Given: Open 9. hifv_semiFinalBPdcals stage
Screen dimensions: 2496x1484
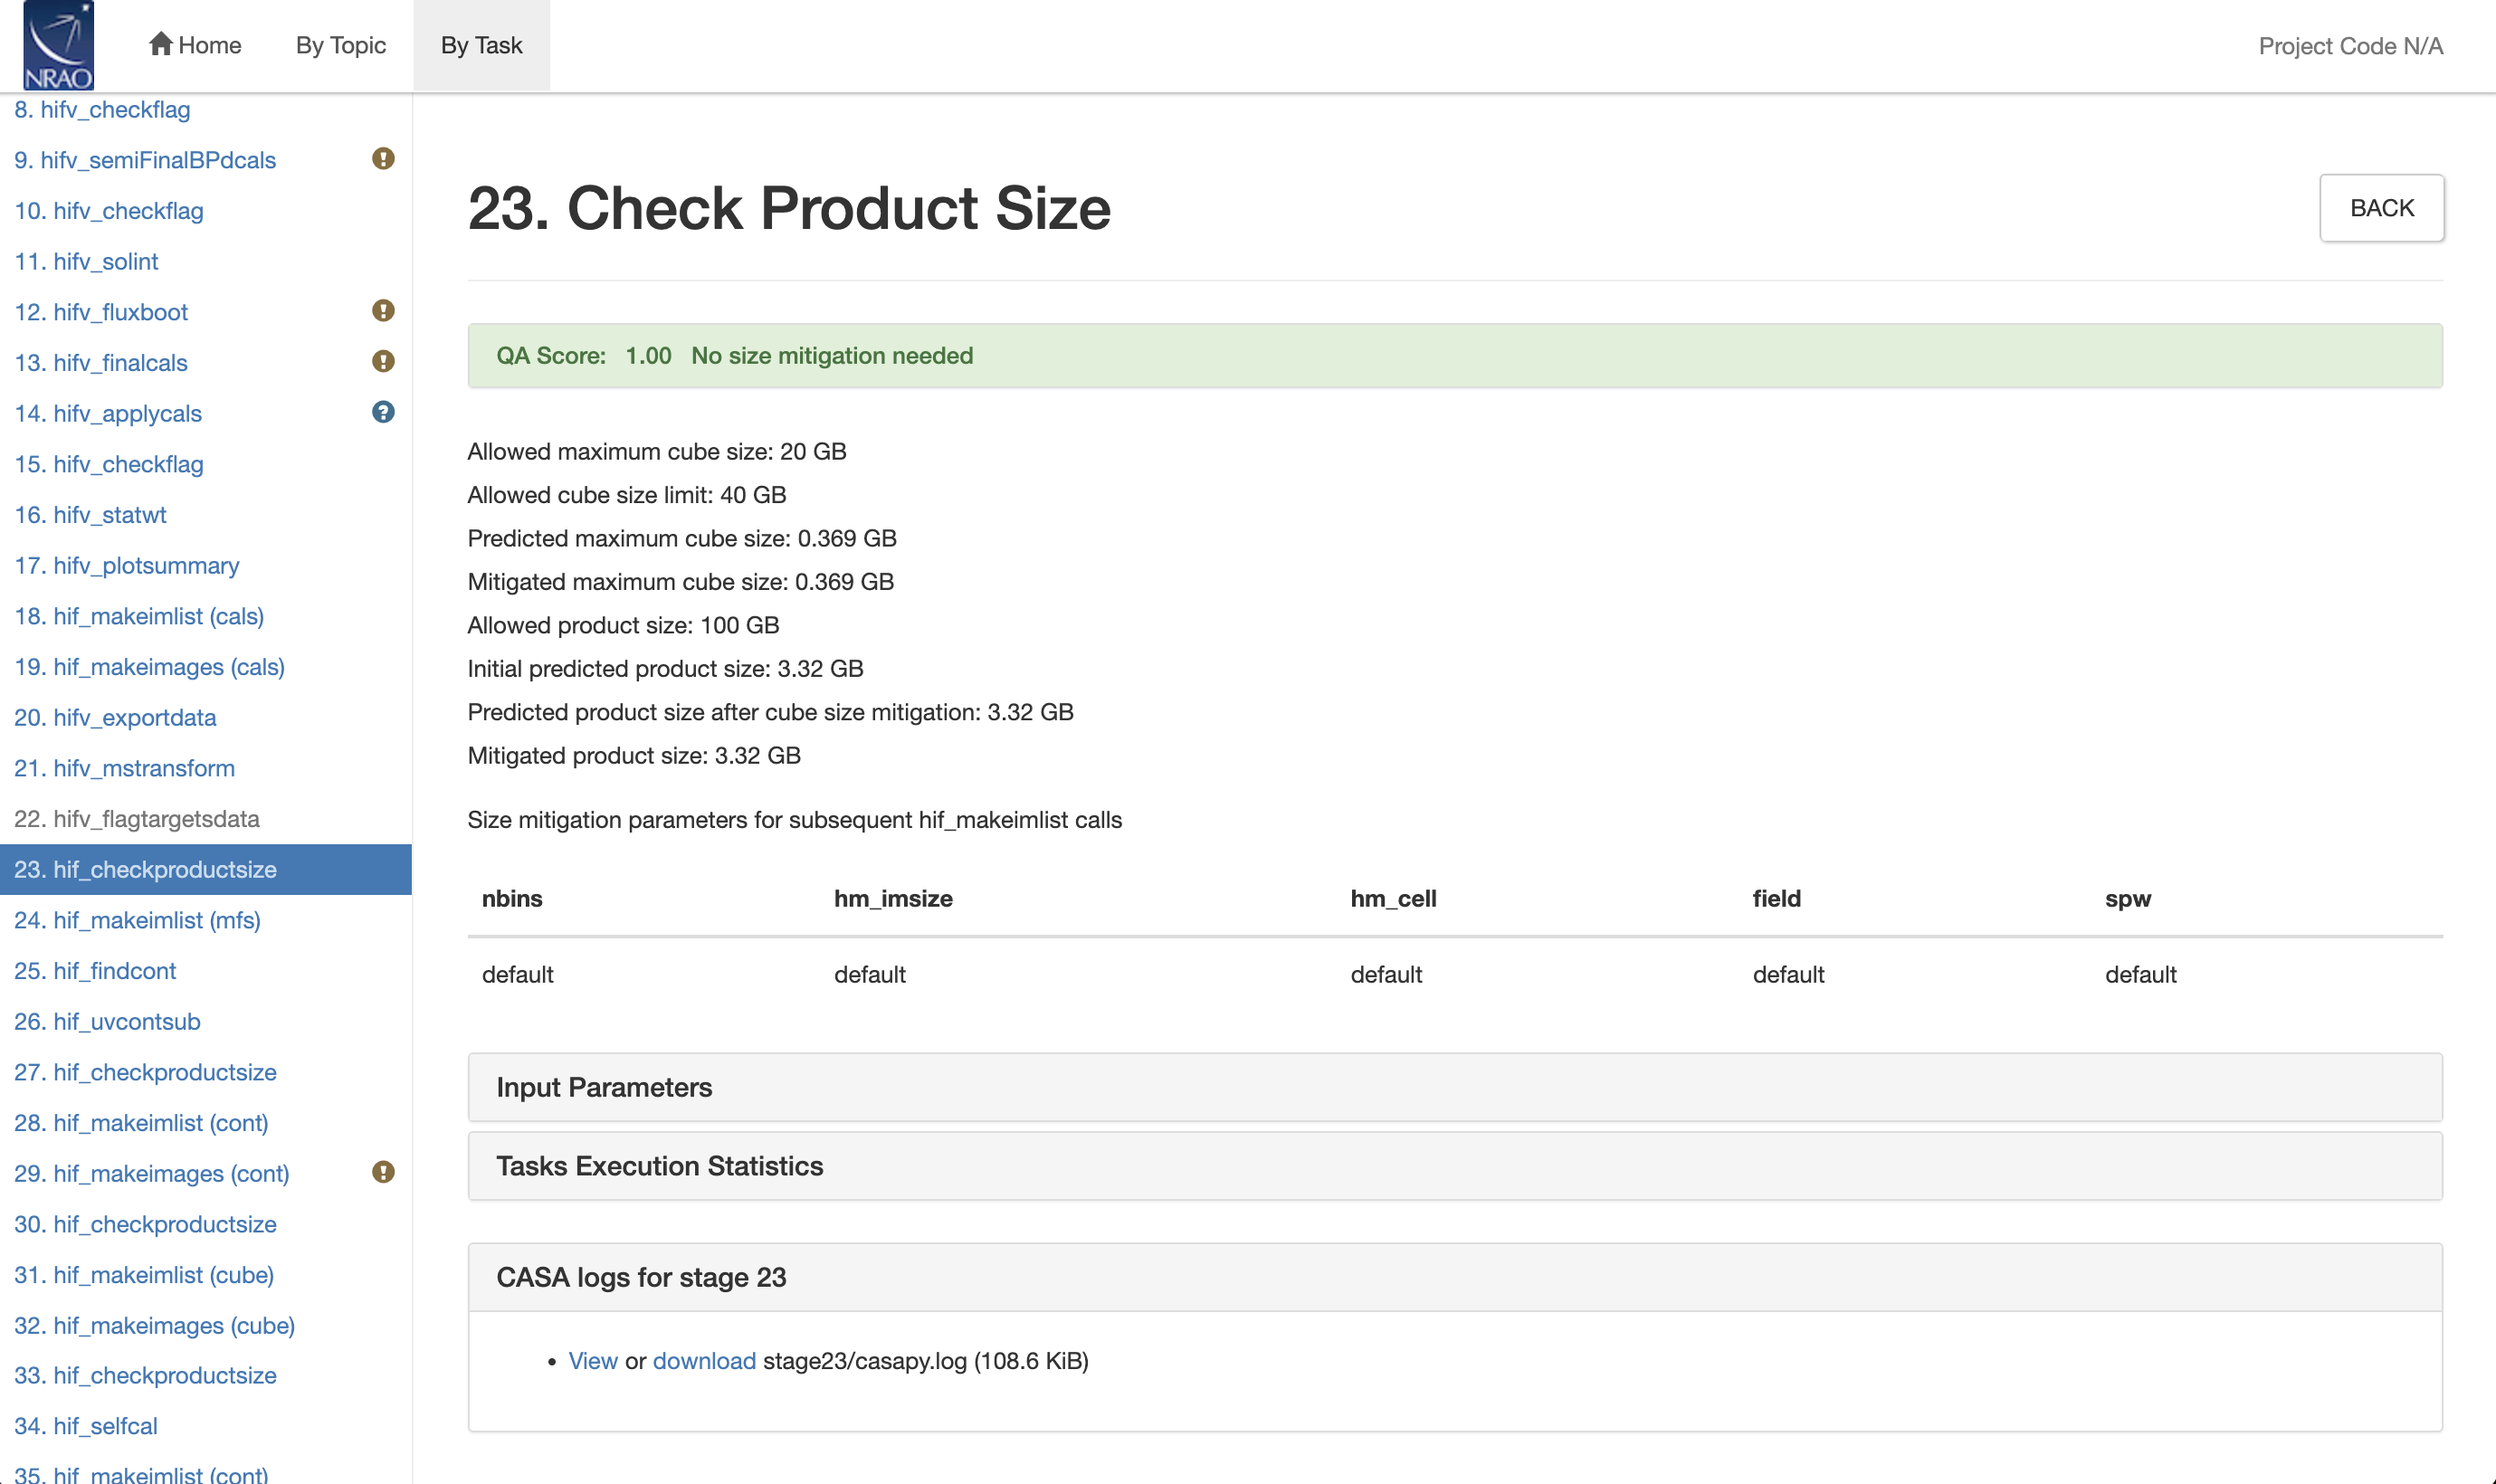Looking at the screenshot, I should pos(145,160).
